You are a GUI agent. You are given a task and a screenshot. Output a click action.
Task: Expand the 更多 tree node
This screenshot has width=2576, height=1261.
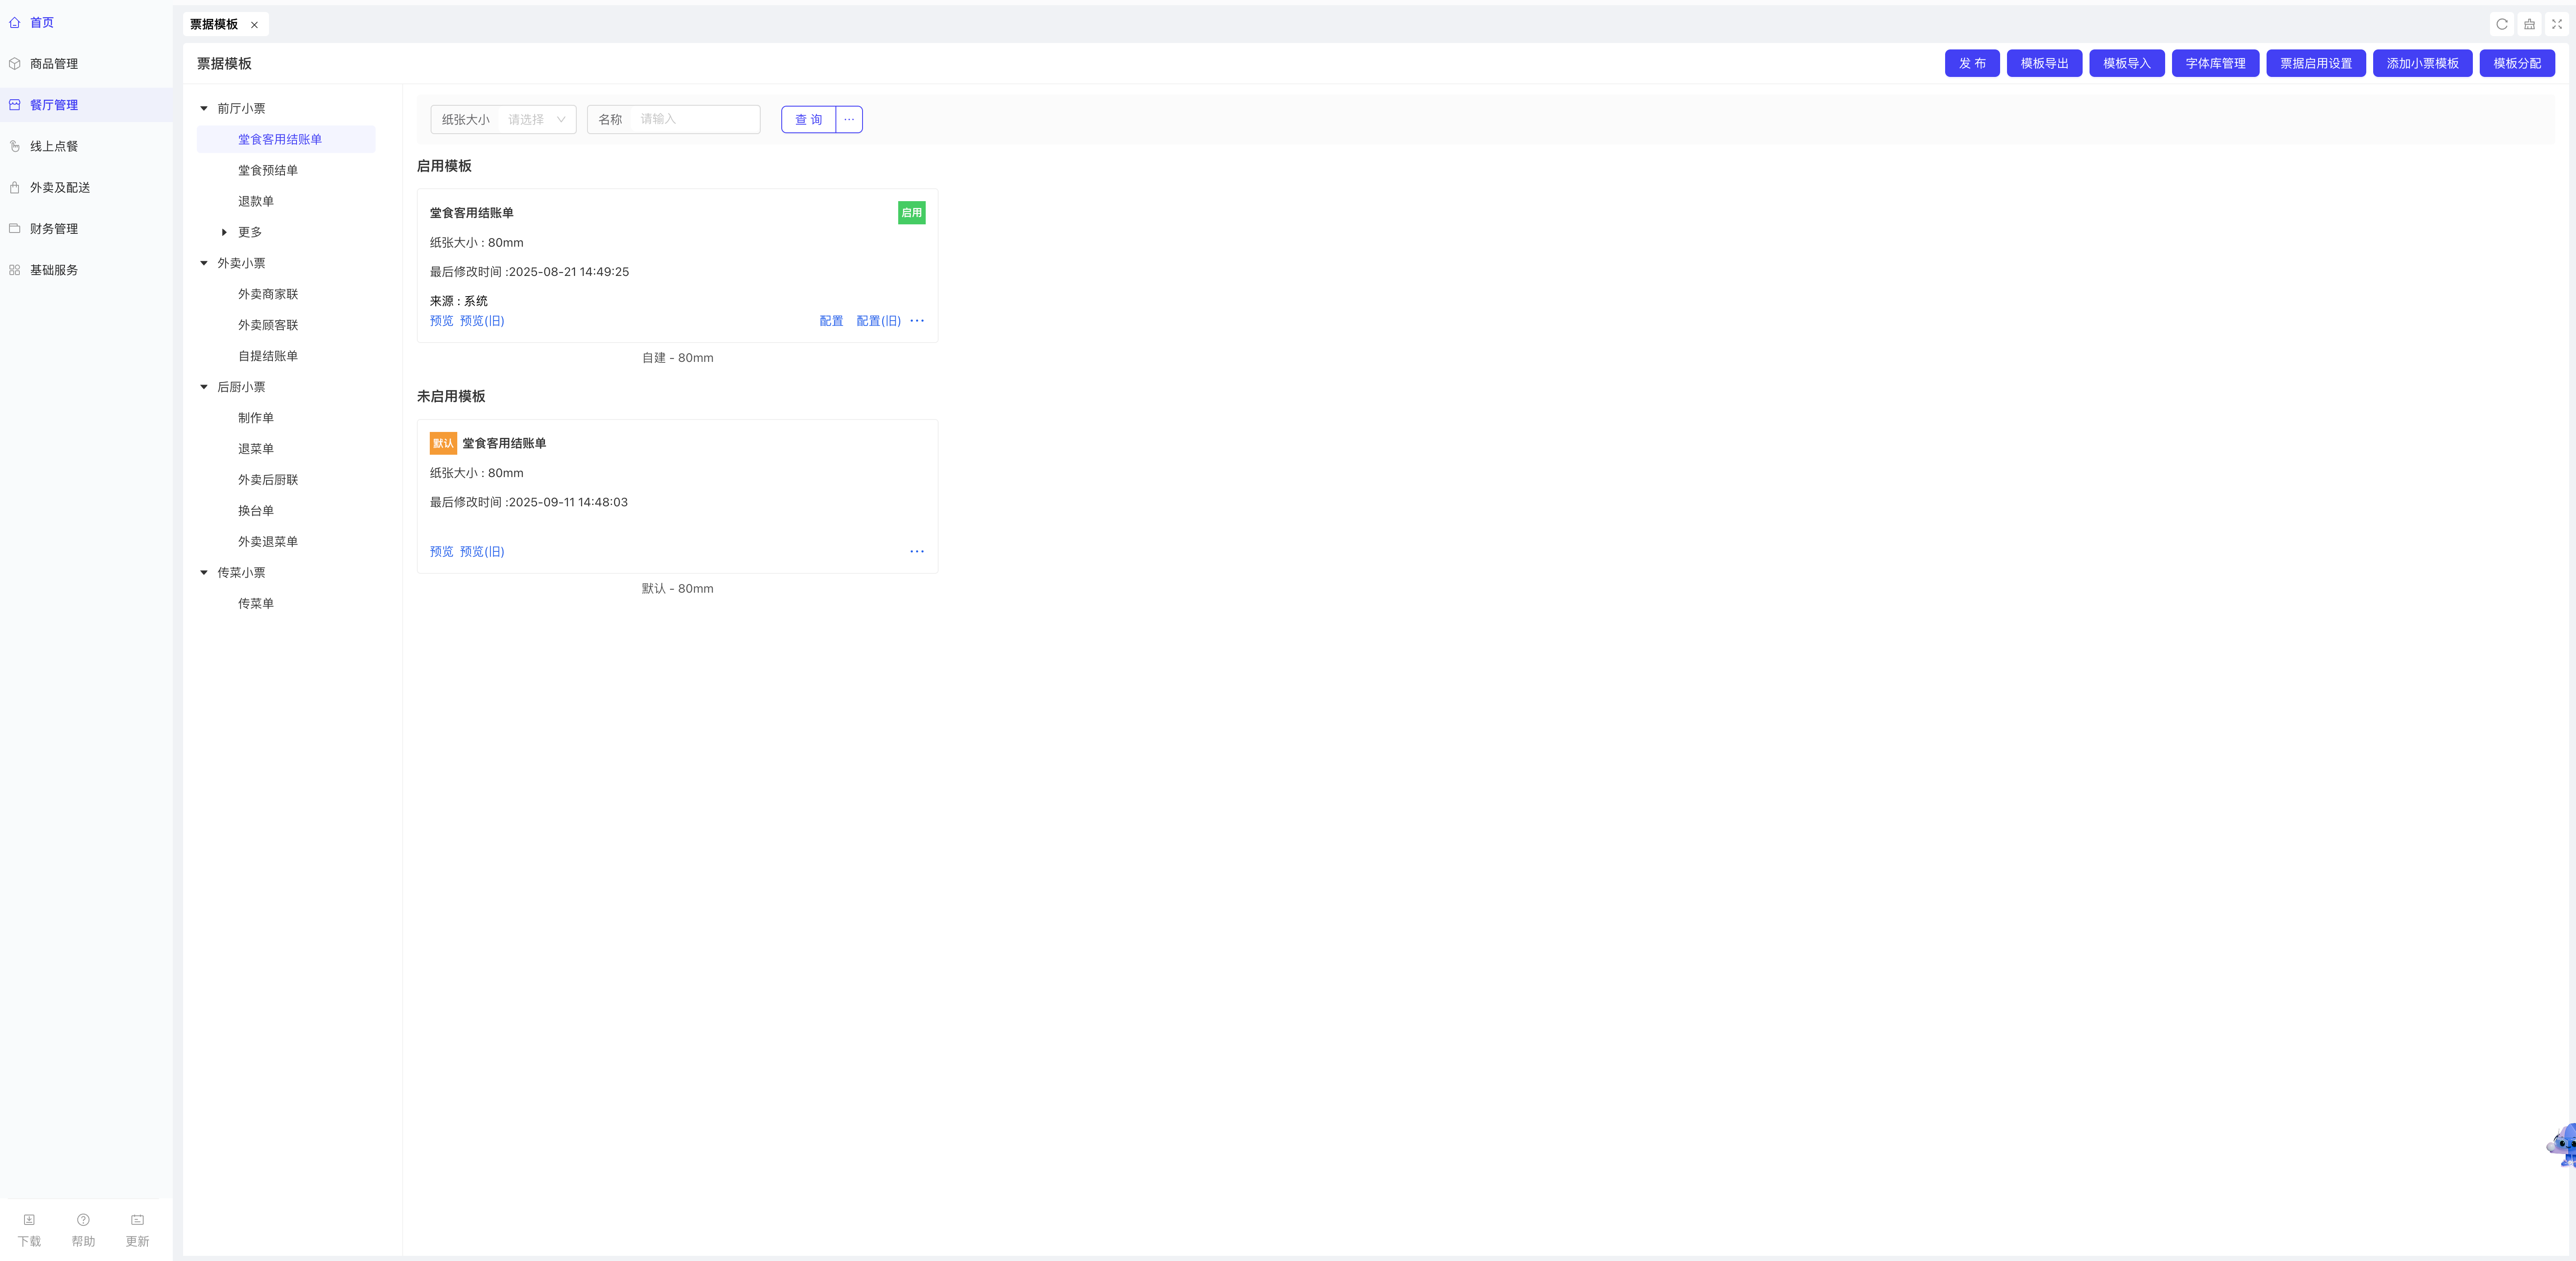[224, 232]
